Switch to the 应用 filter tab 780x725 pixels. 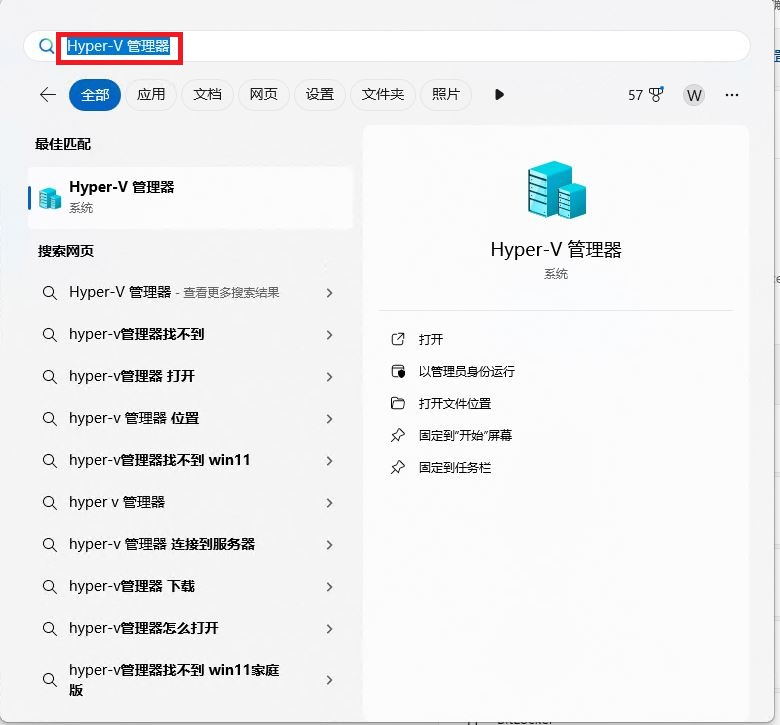pos(151,95)
